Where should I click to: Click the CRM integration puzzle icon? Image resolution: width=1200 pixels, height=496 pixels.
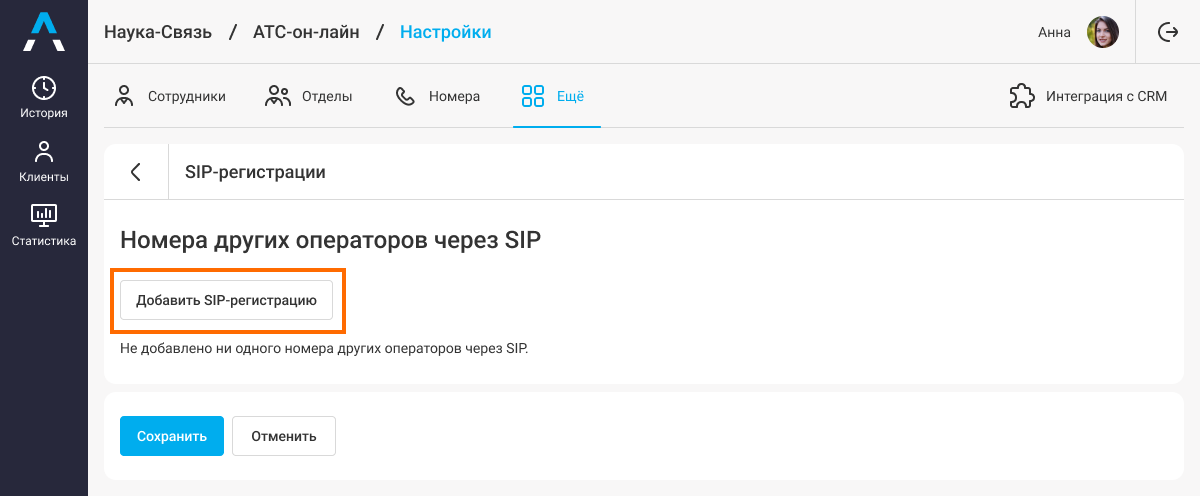click(1022, 96)
